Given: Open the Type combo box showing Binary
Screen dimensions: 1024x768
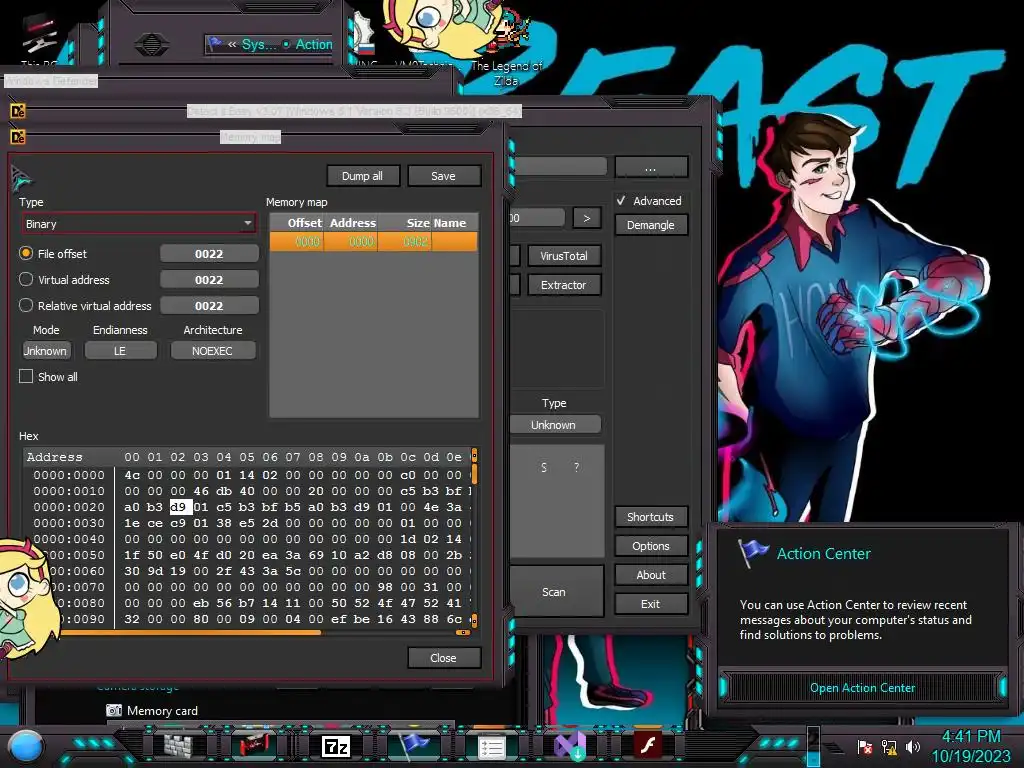Looking at the screenshot, I should [x=138, y=224].
